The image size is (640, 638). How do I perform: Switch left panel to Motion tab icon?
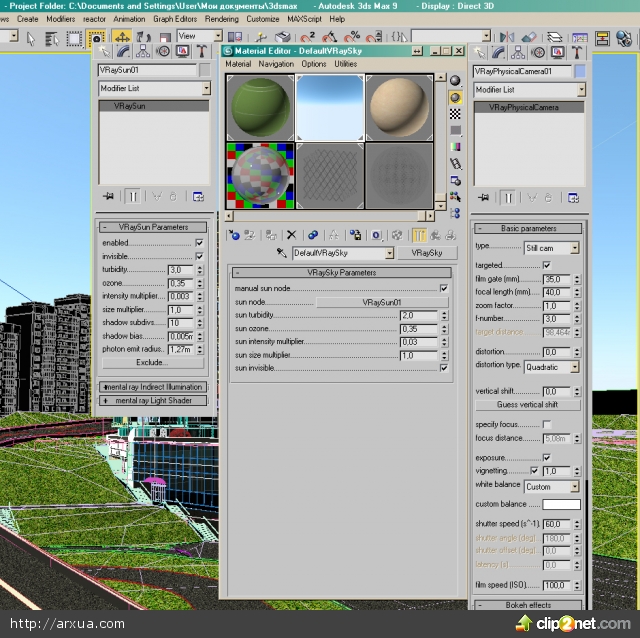(x=163, y=51)
